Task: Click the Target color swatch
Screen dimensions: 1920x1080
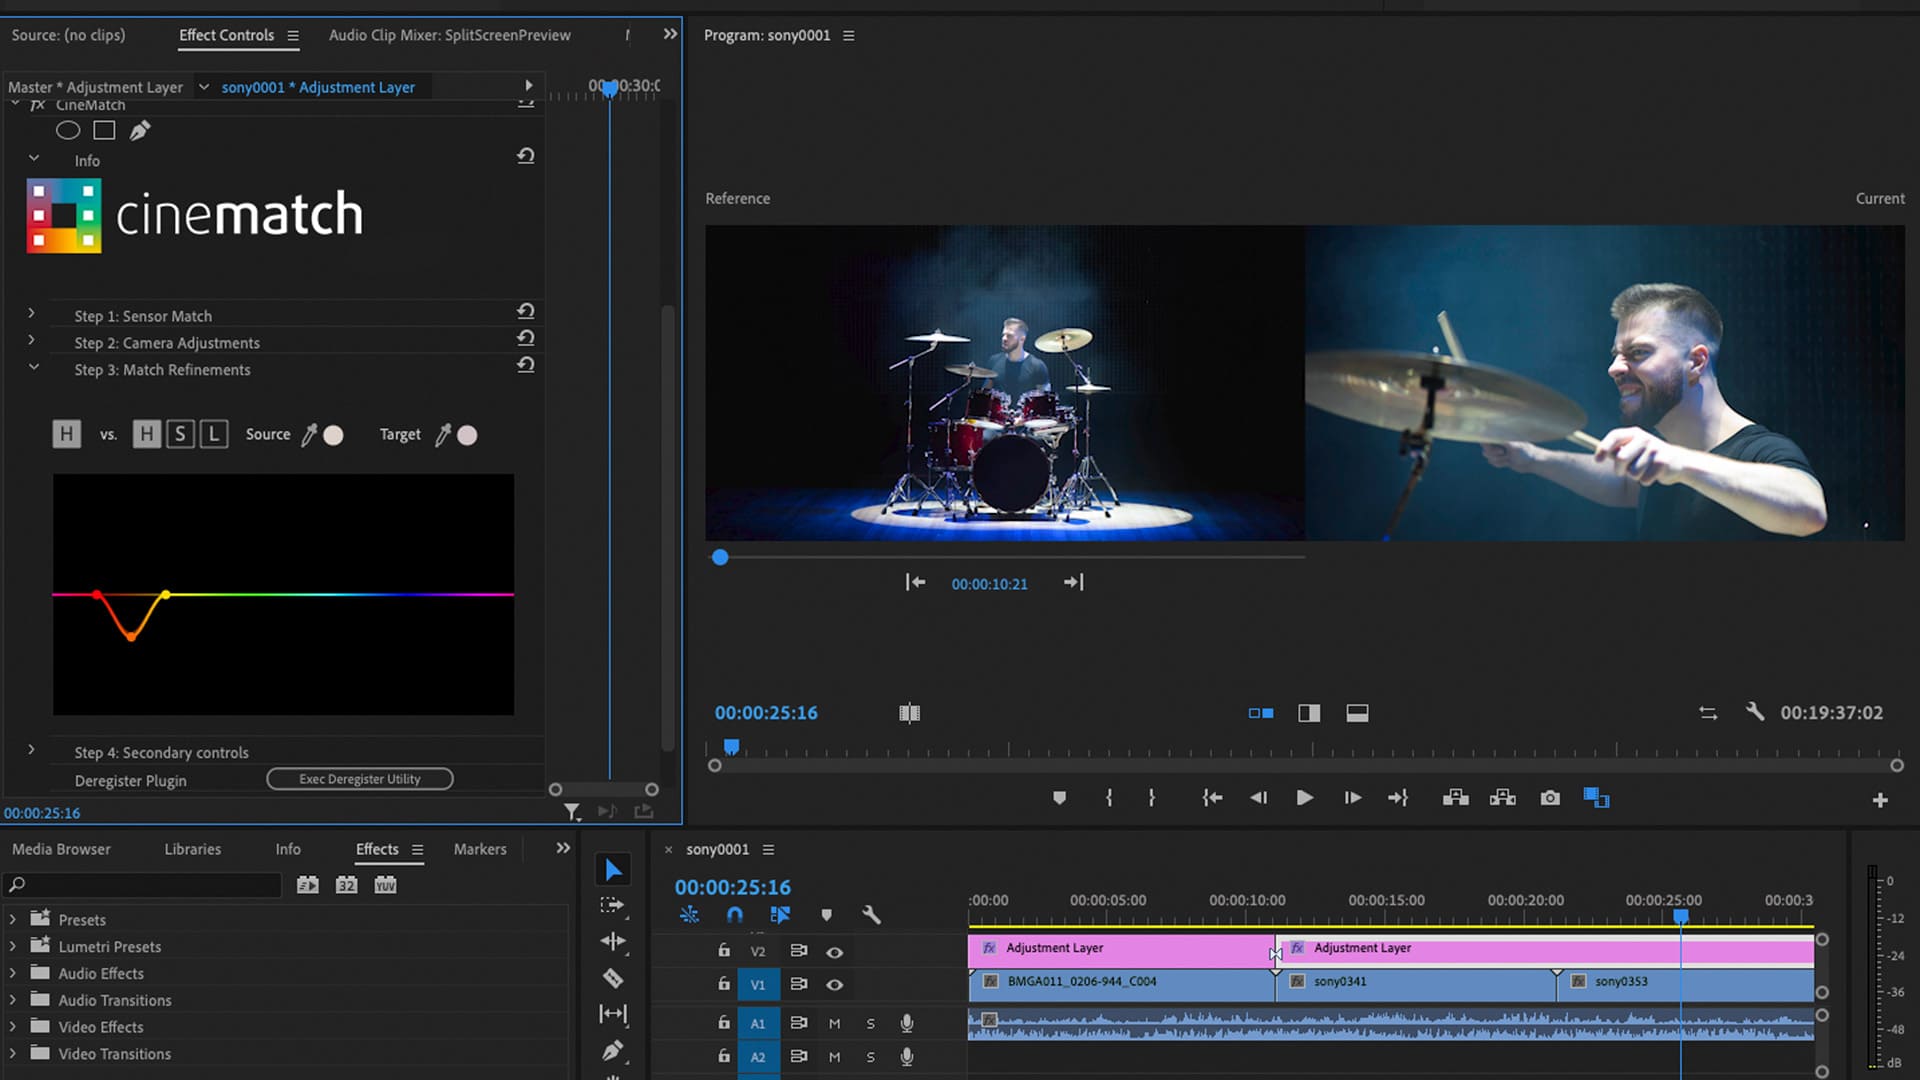Action: pyautogui.click(x=467, y=435)
